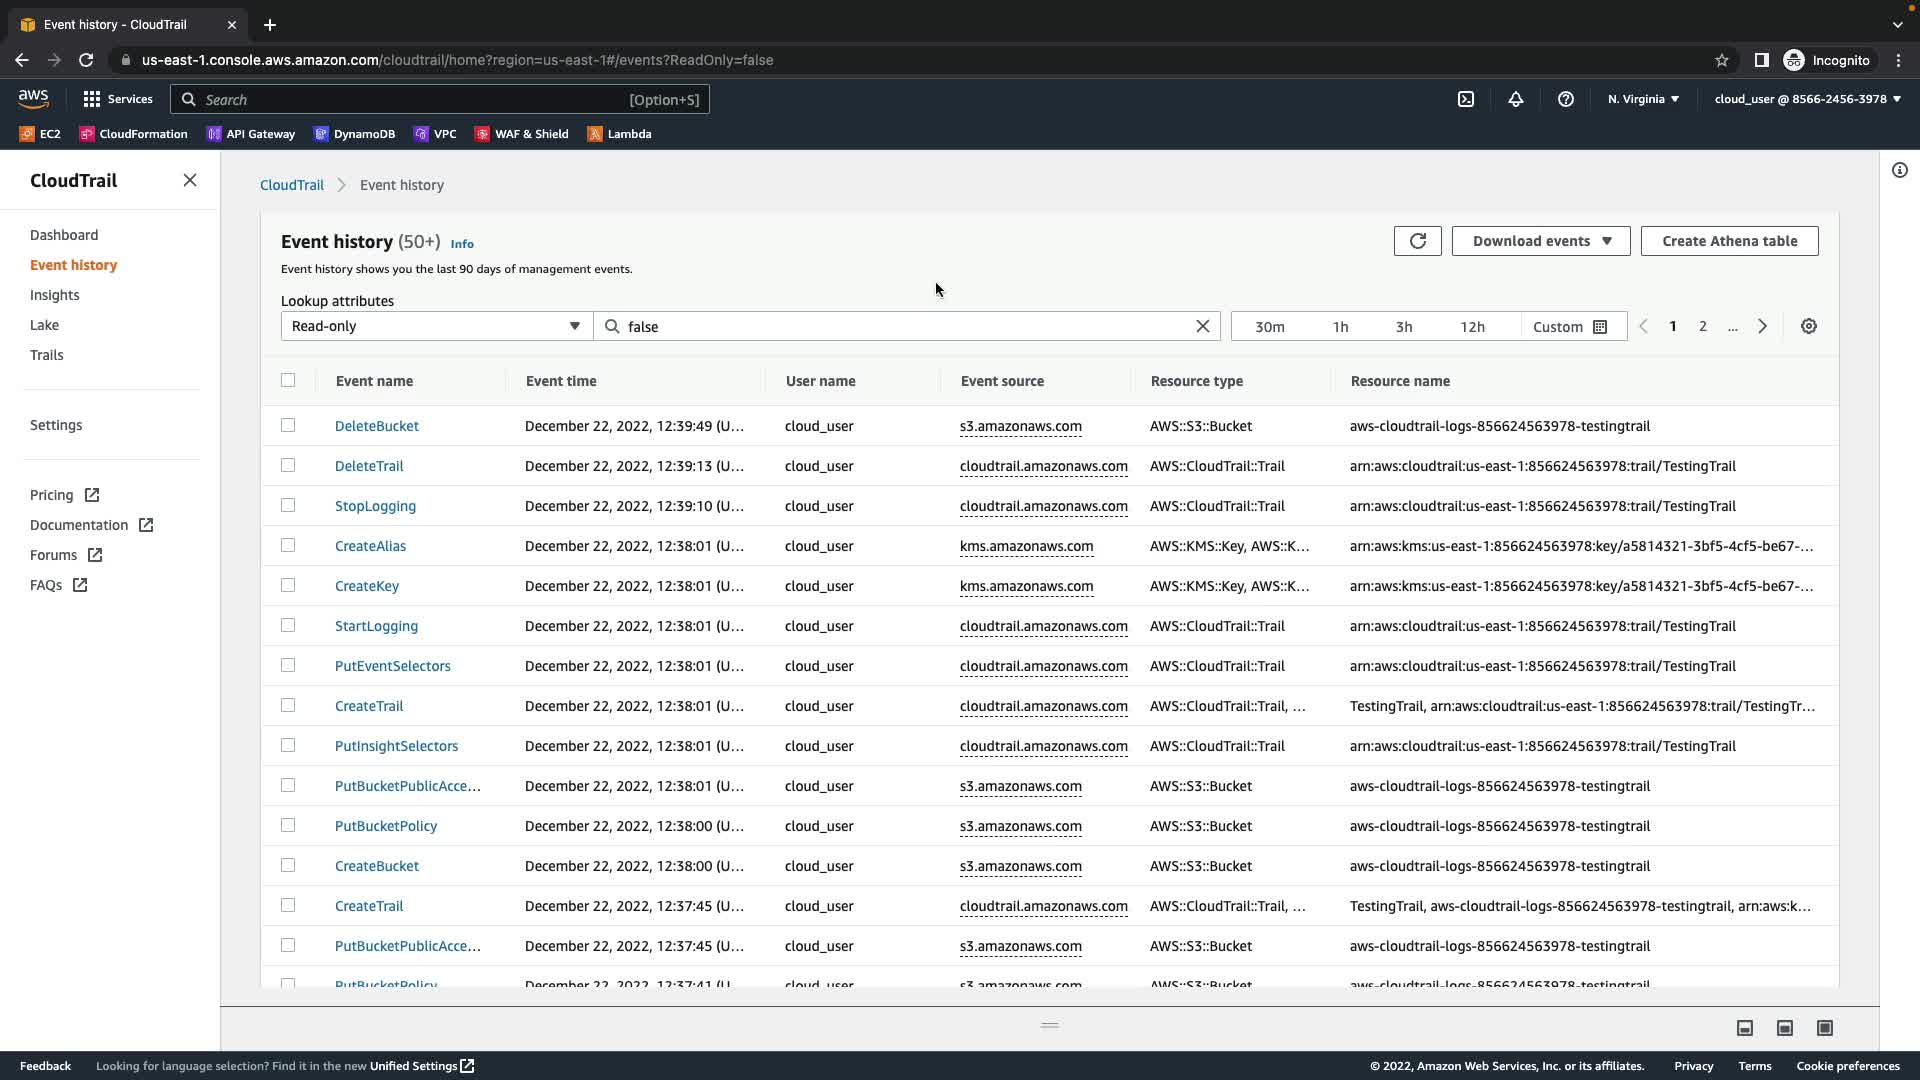Open the Download events dropdown

1540,241
